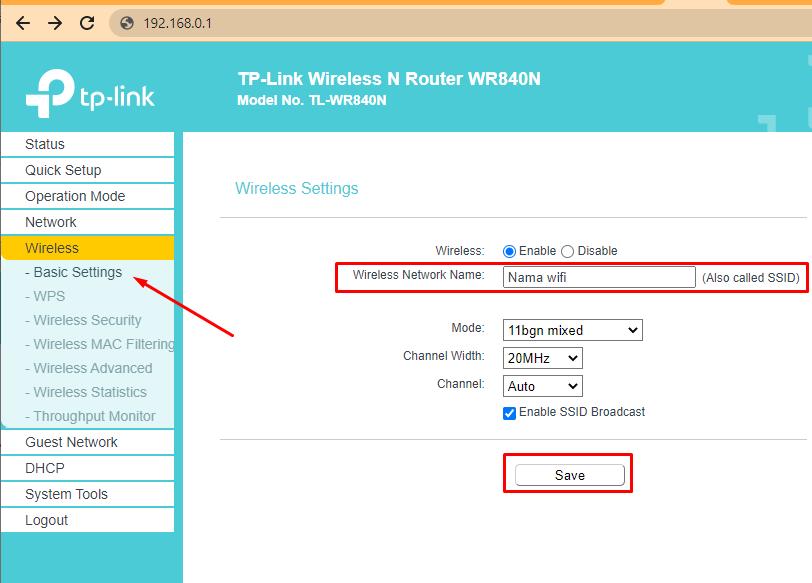This screenshot has width=812, height=583.
Task: Reload the page with the refresh icon
Action: point(87,23)
